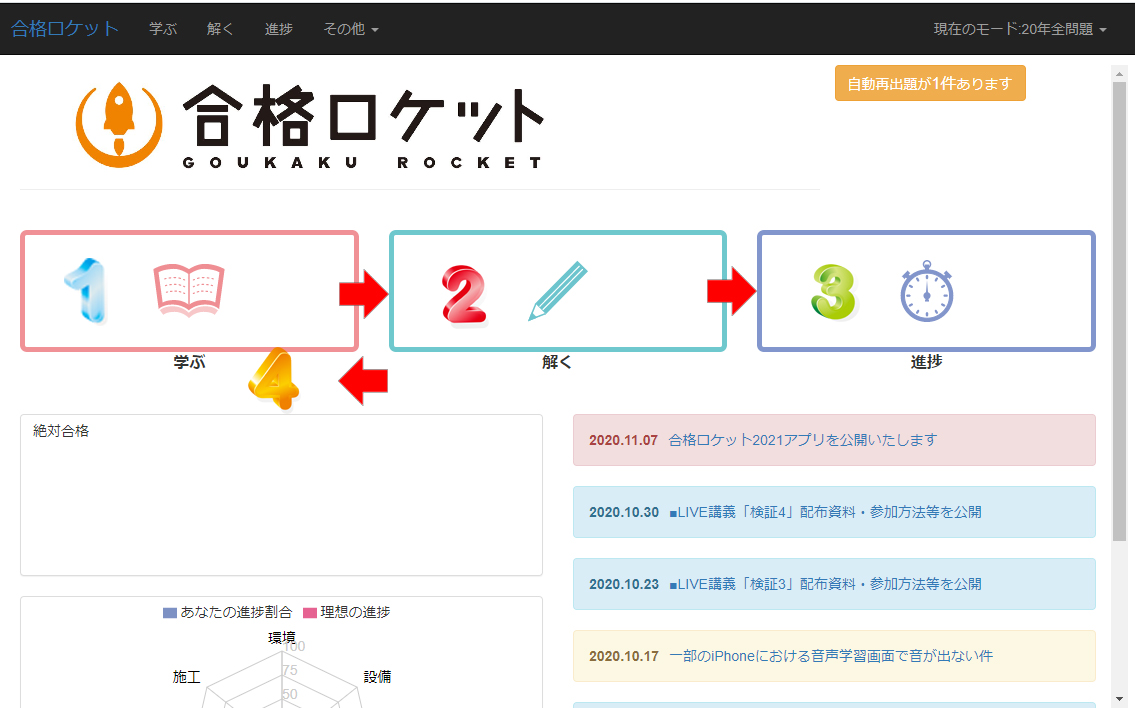1135x708 pixels.
Task: Click the 2020.10.23 date text
Action: (x=624, y=584)
